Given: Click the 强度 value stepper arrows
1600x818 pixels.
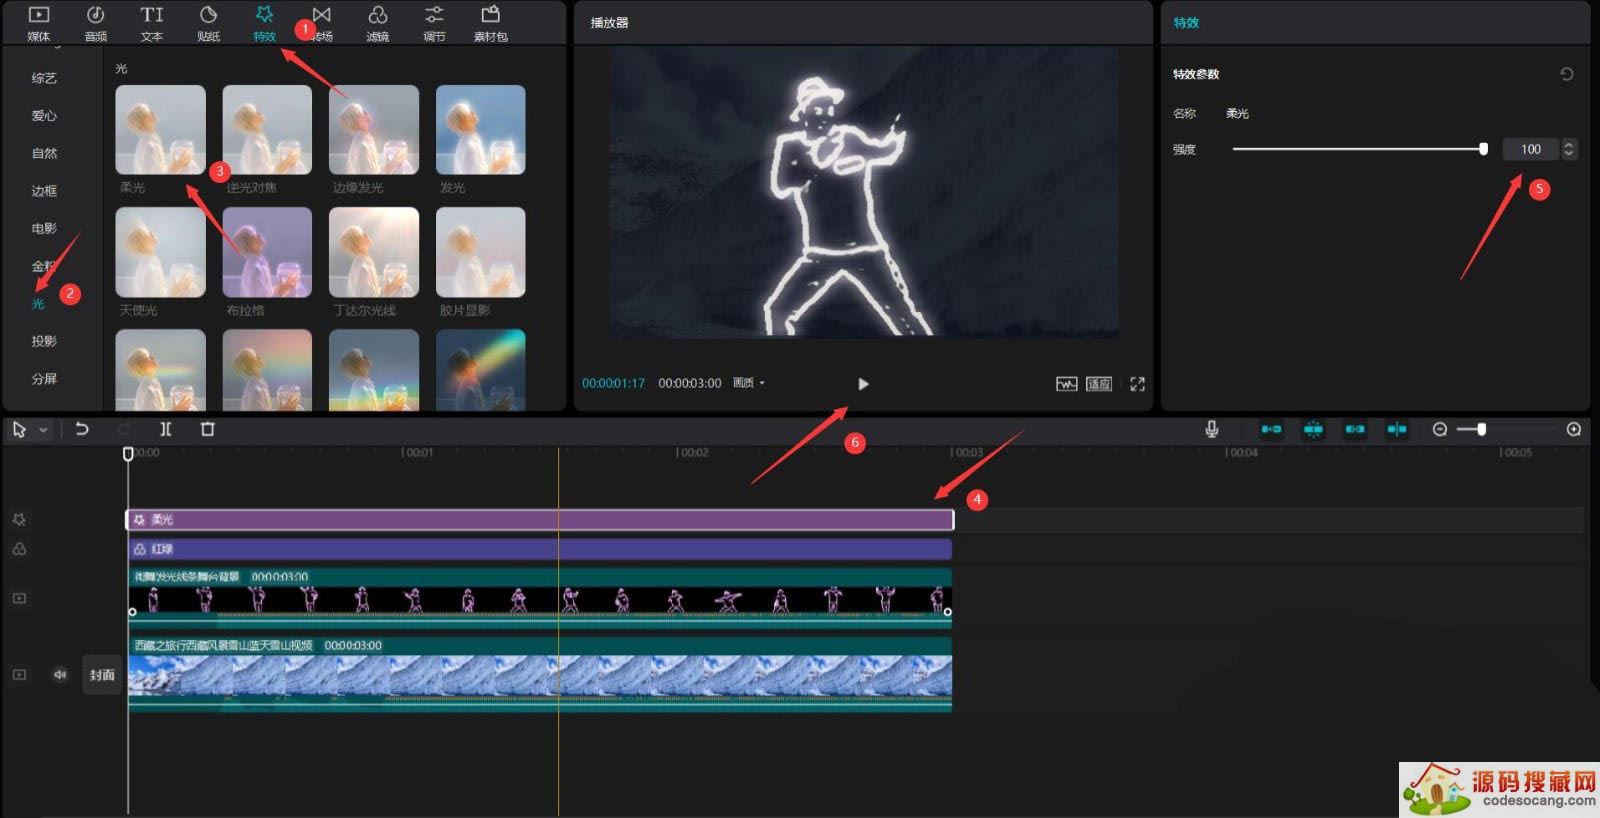Looking at the screenshot, I should click(x=1568, y=149).
